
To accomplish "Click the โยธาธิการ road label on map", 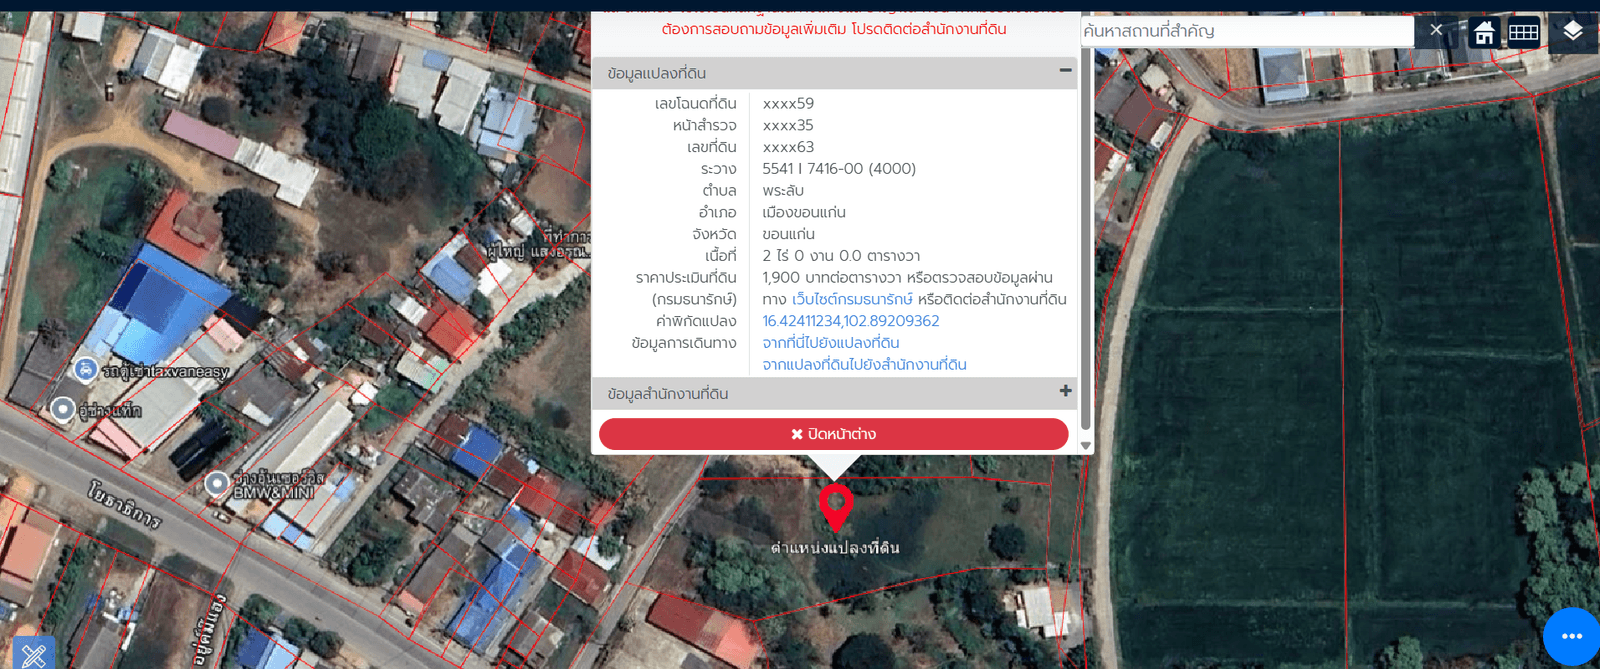I will coord(124,503).
